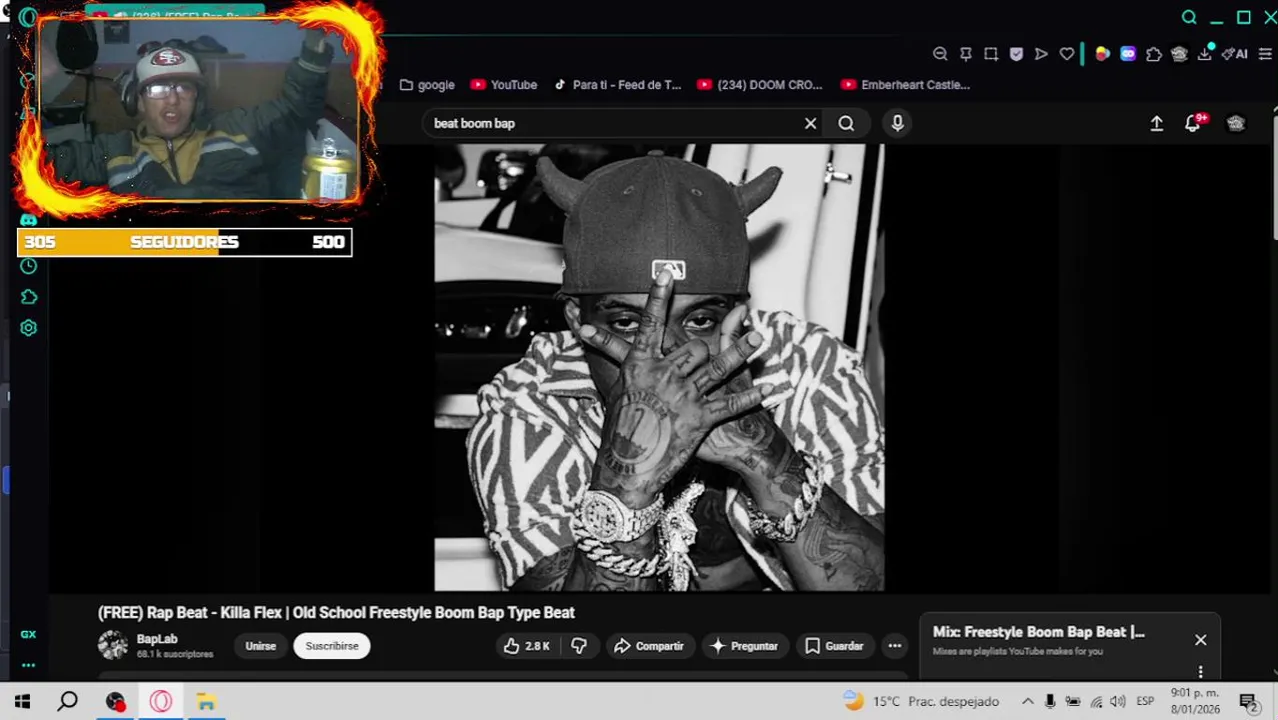
Task: Click the Guardar save button
Action: coord(834,646)
